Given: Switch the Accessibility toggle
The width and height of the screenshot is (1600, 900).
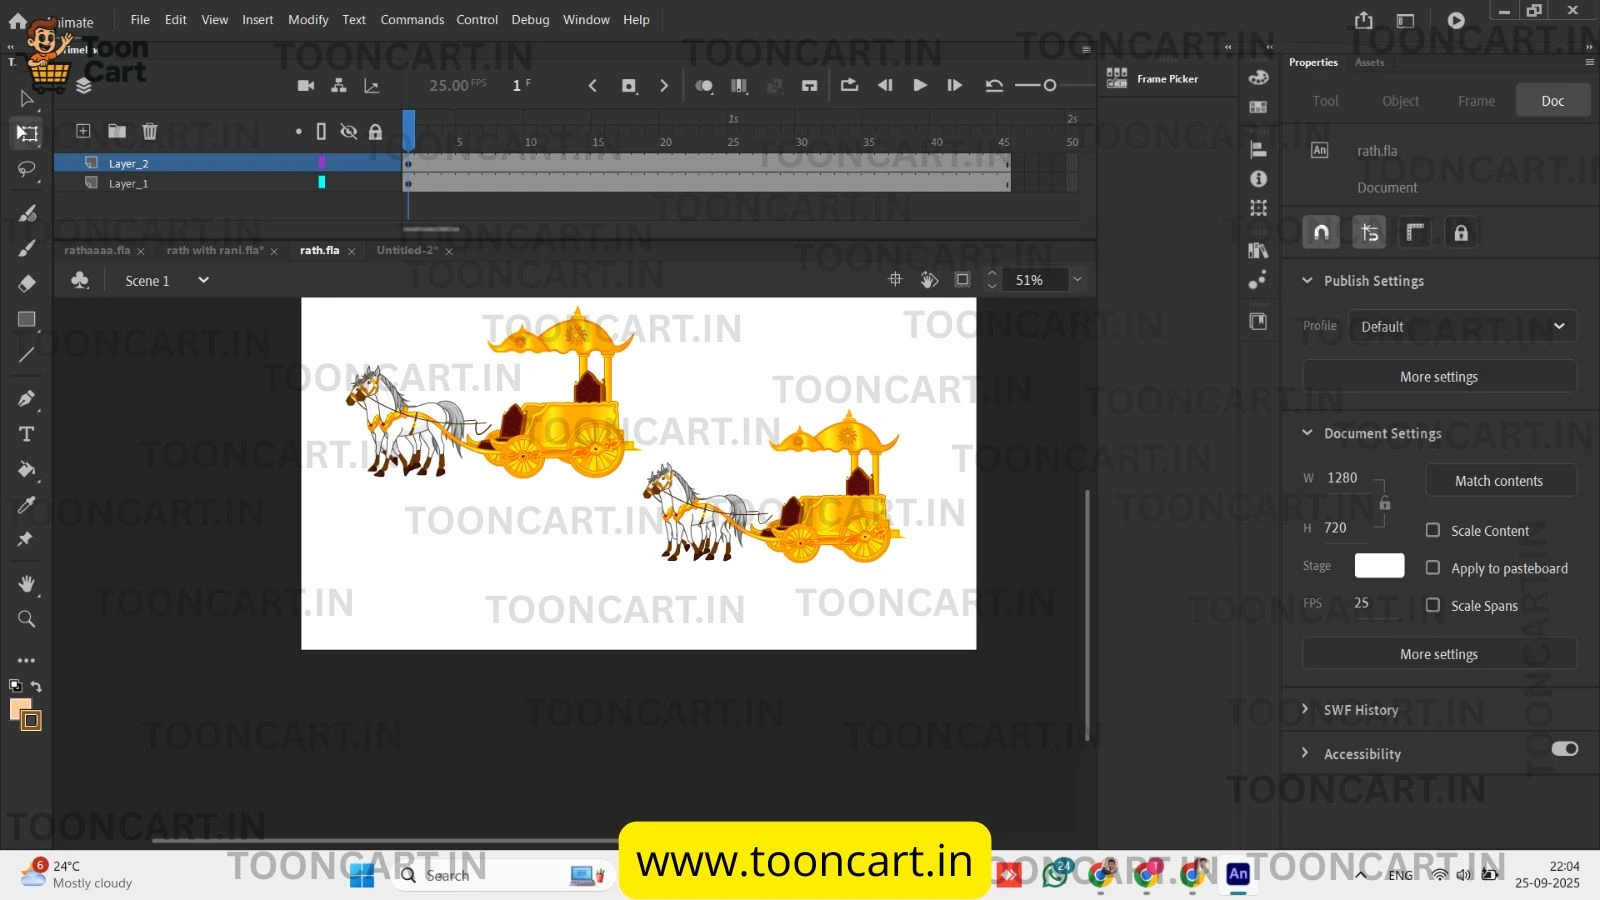Looking at the screenshot, I should [1564, 749].
